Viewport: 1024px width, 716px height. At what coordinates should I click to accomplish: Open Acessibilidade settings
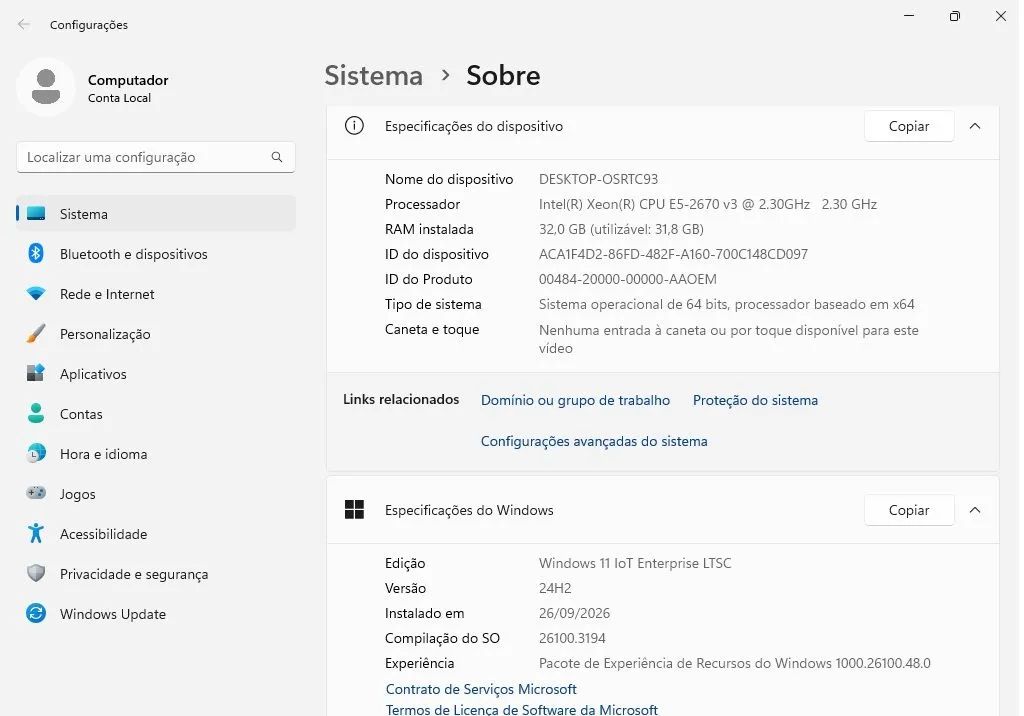pos(156,533)
